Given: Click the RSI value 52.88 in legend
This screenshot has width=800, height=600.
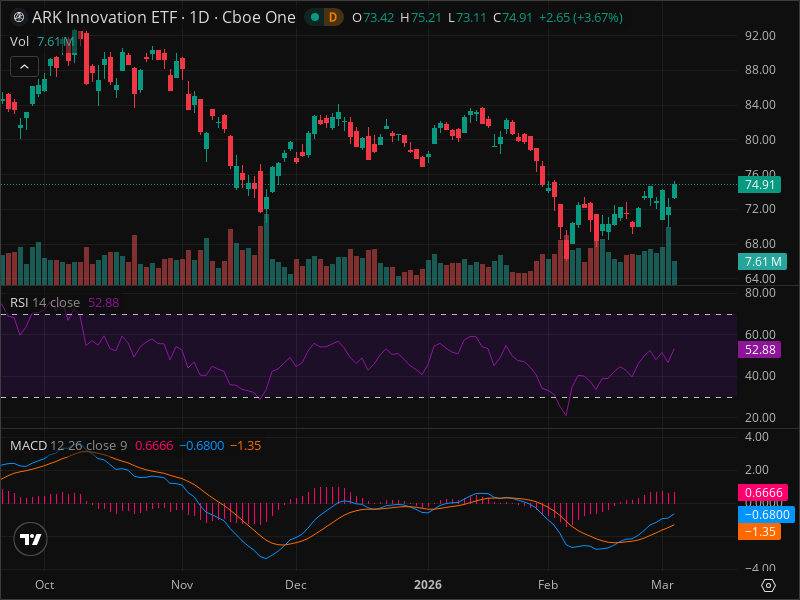Looking at the screenshot, I should coord(104,303).
